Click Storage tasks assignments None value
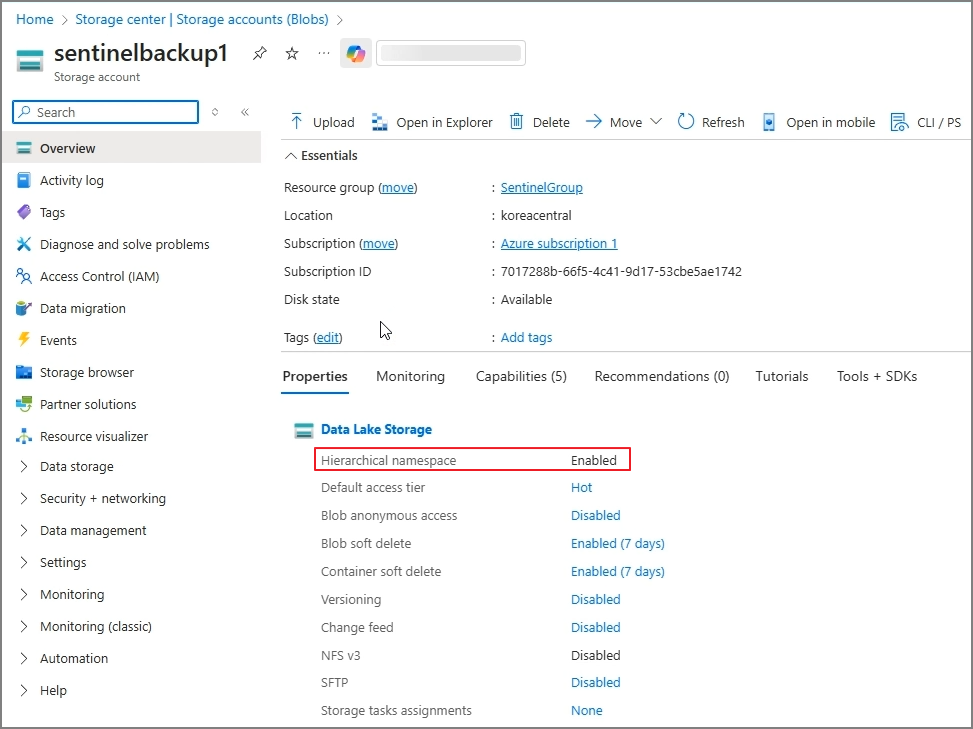The width and height of the screenshot is (973, 729). coord(586,710)
